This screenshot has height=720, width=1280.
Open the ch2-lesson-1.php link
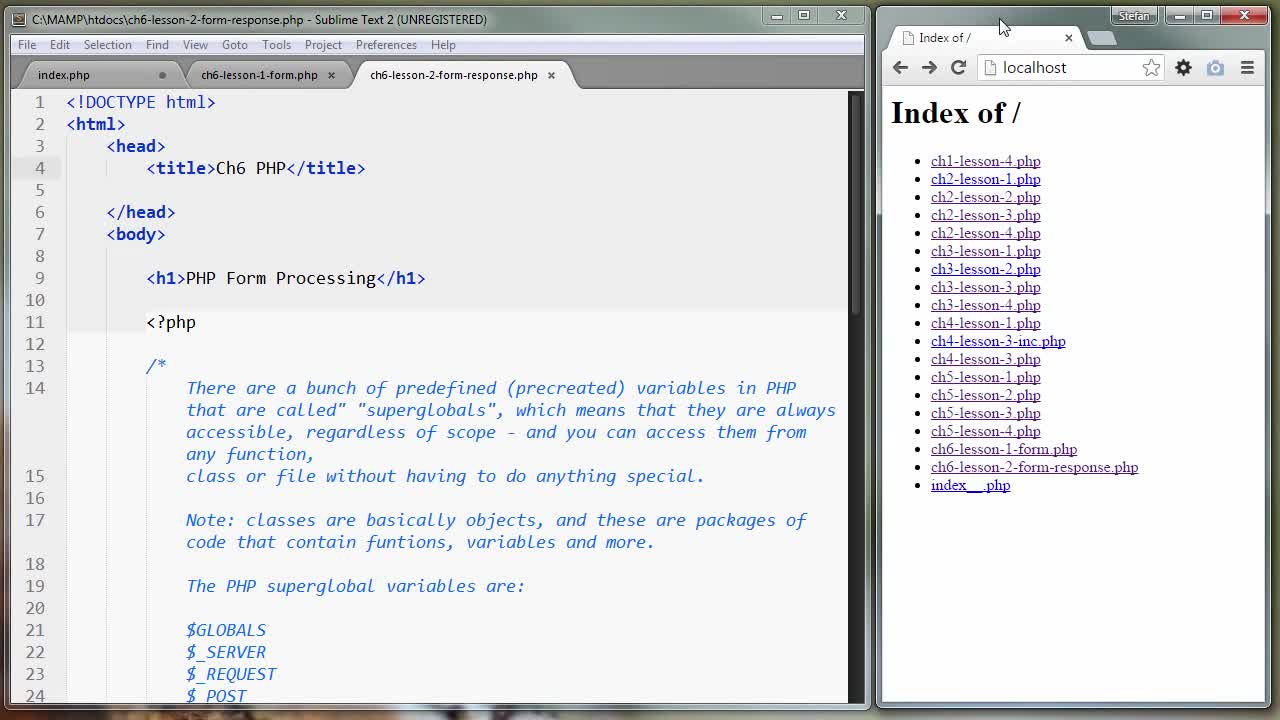click(985, 179)
